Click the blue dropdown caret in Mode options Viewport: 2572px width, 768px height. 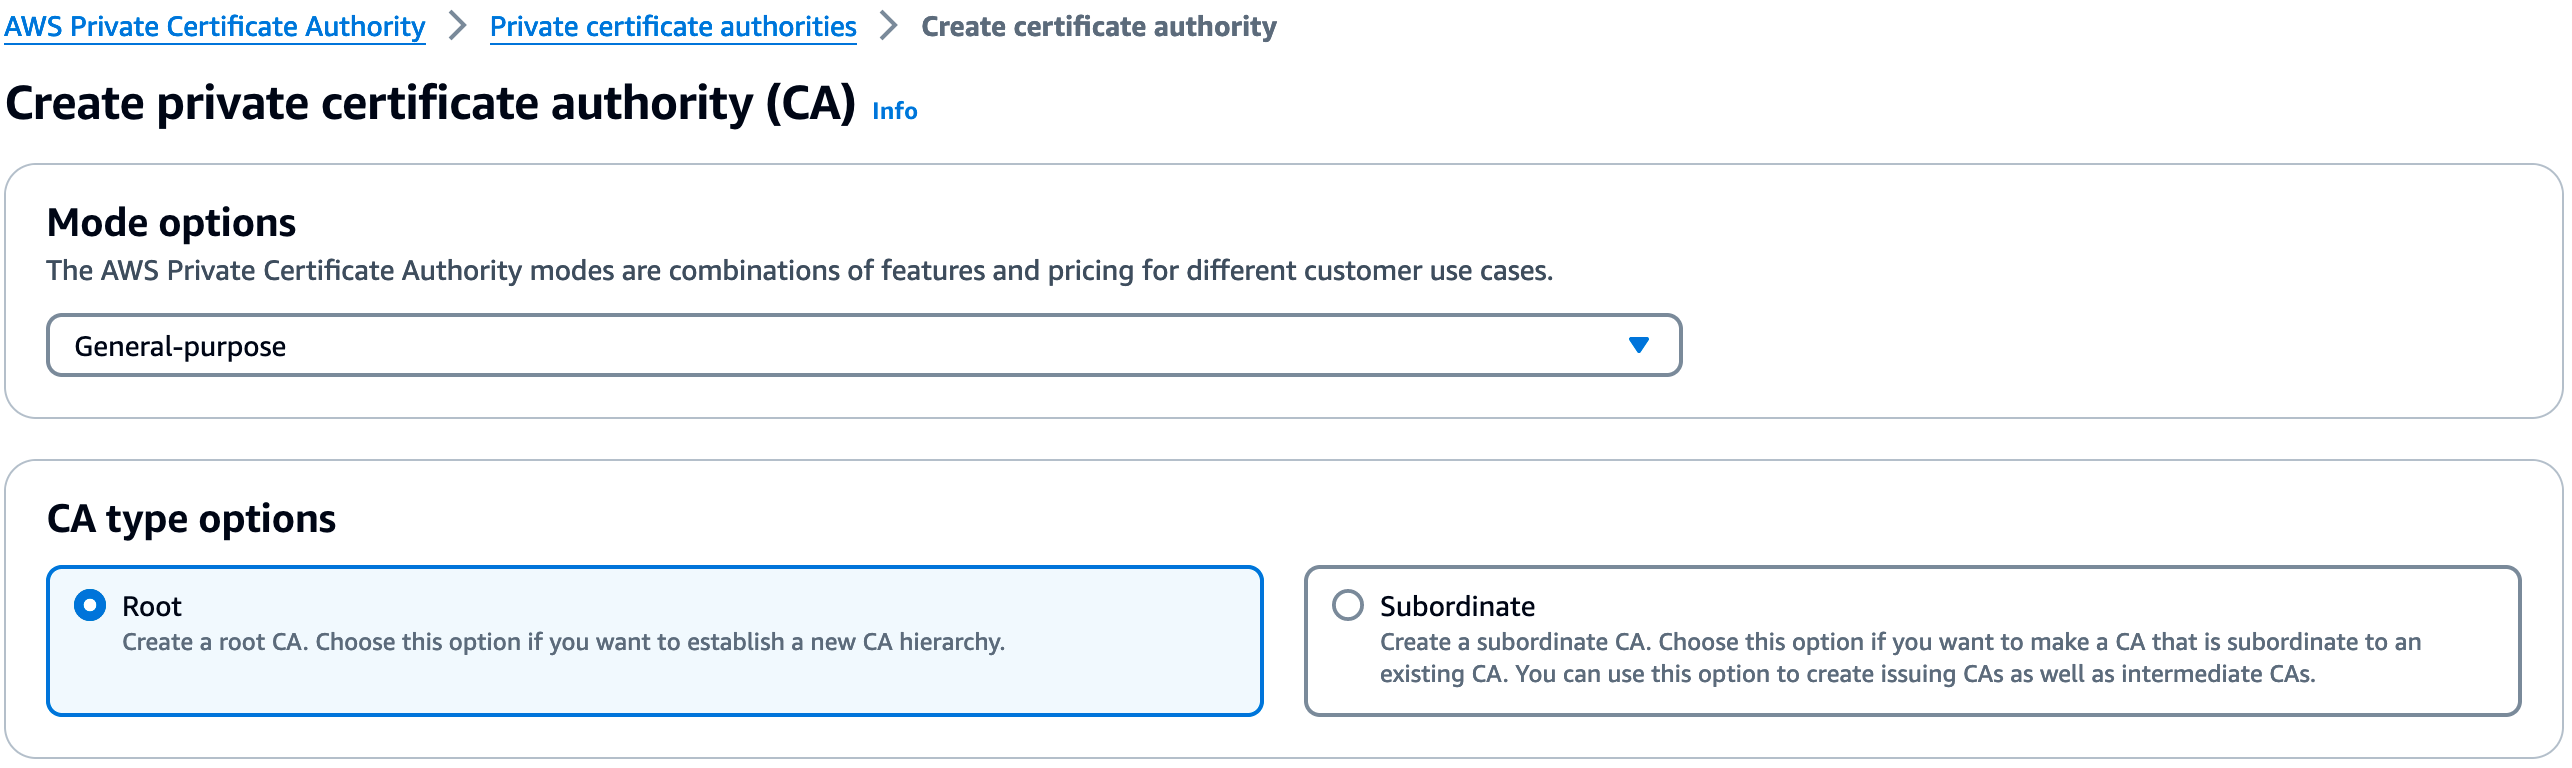point(1638,345)
